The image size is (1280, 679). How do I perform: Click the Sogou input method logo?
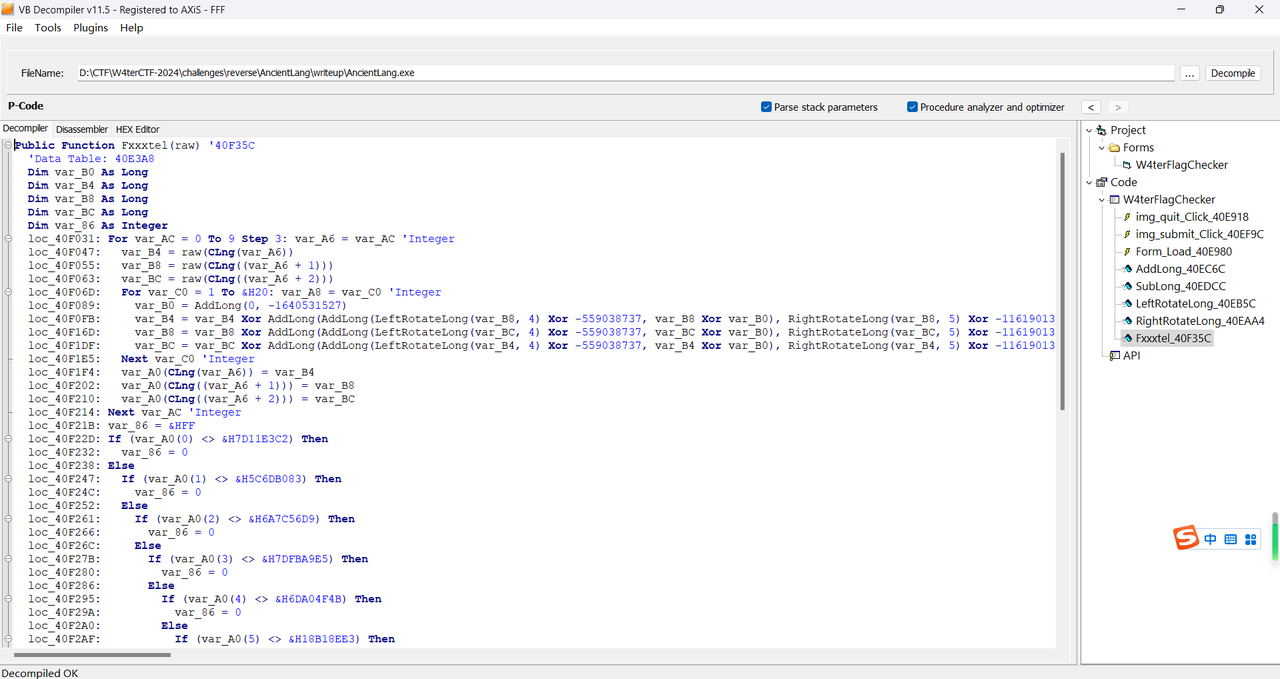(1186, 538)
